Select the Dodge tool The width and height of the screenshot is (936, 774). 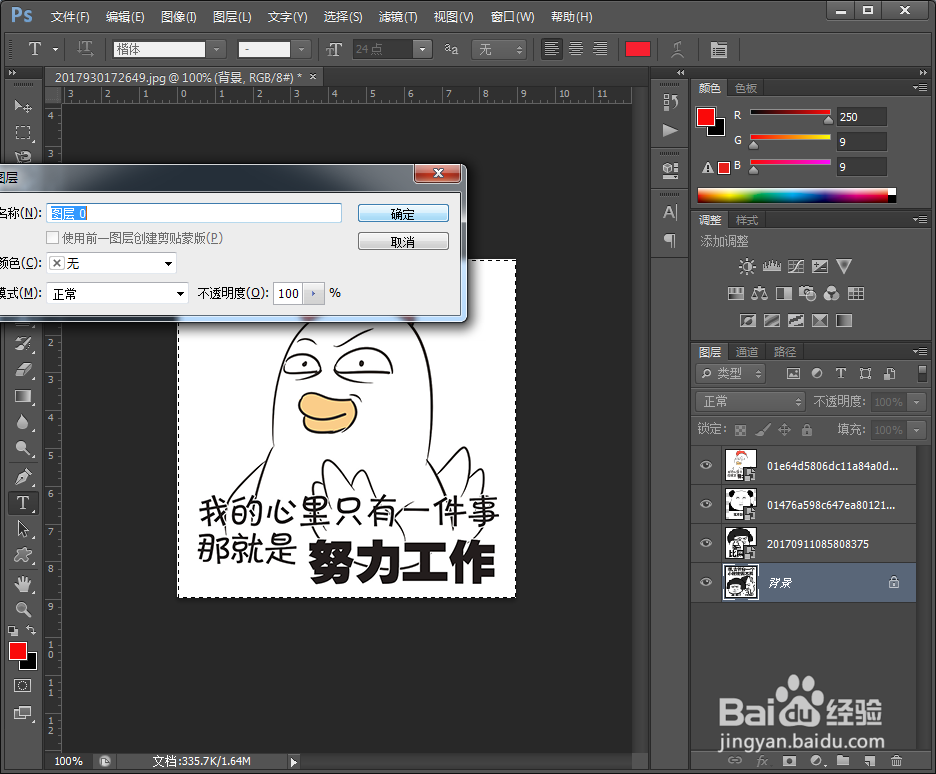click(23, 448)
